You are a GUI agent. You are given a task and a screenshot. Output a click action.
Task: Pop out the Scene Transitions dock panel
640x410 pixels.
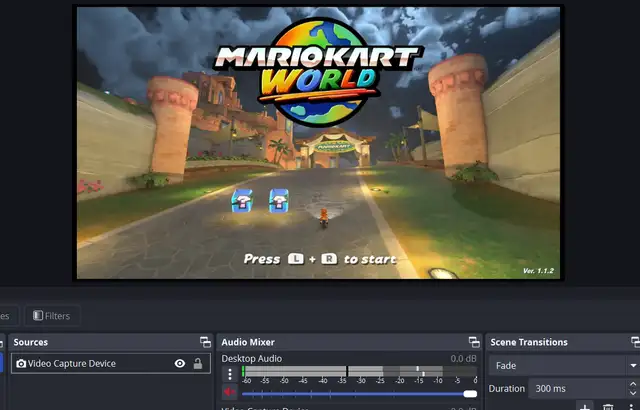tap(635, 342)
